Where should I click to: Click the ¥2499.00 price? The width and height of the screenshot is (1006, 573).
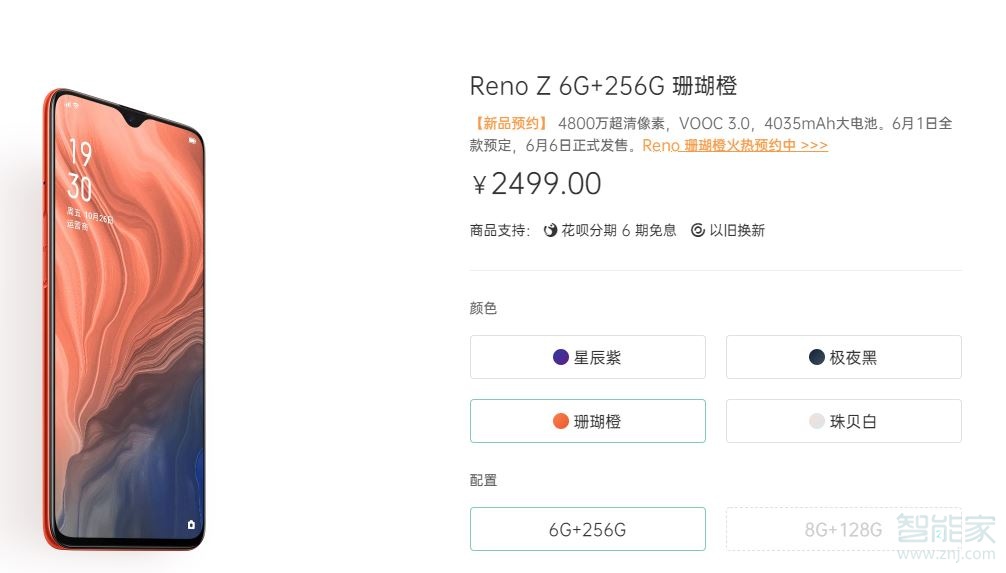(x=536, y=184)
